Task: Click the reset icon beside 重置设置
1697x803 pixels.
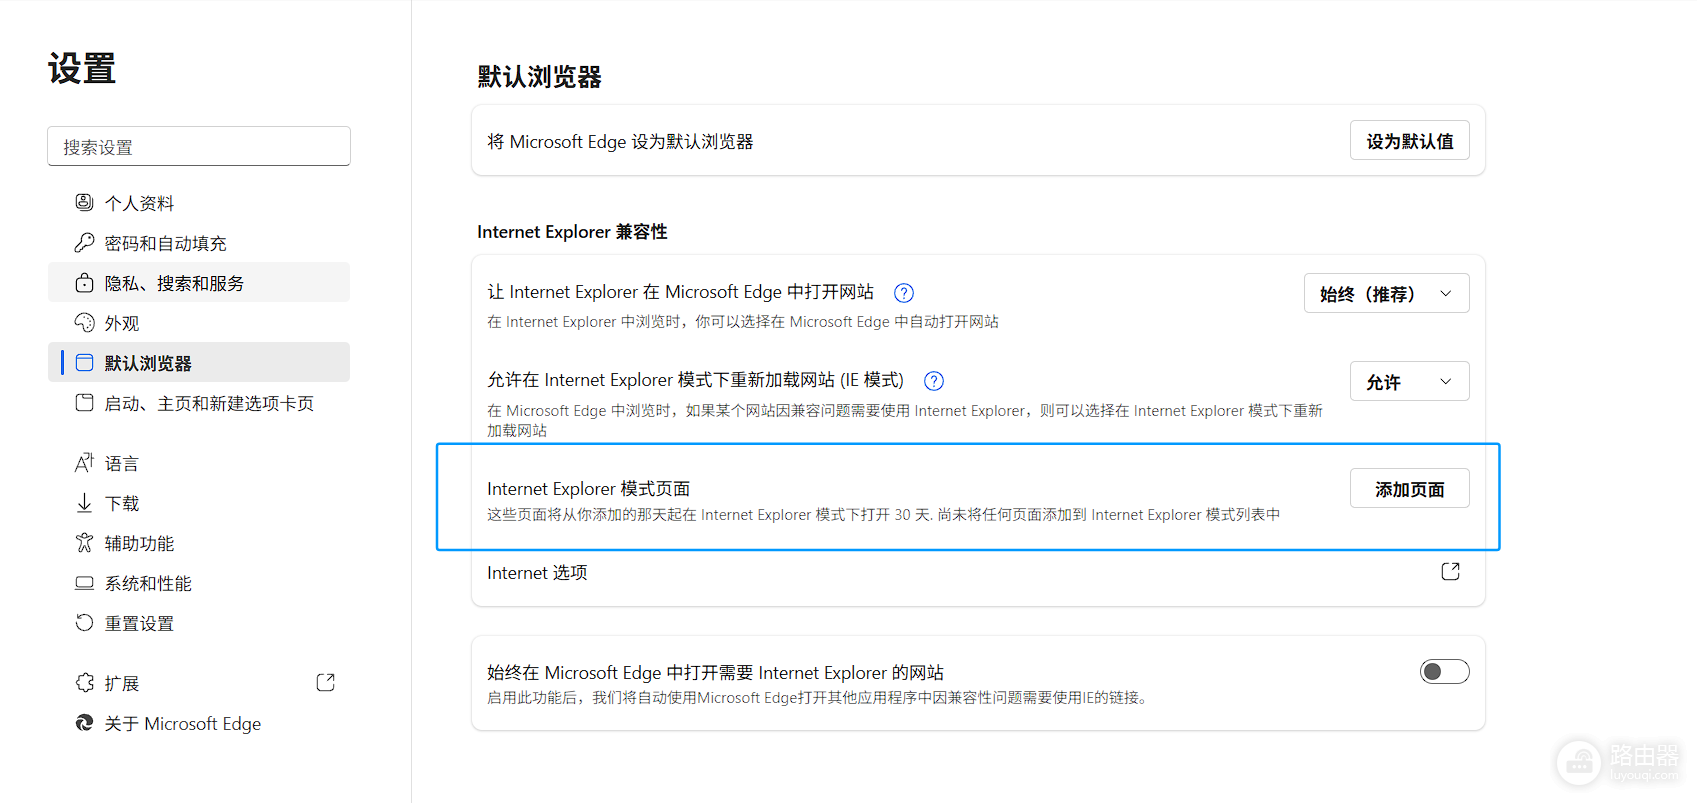Action: pyautogui.click(x=84, y=623)
